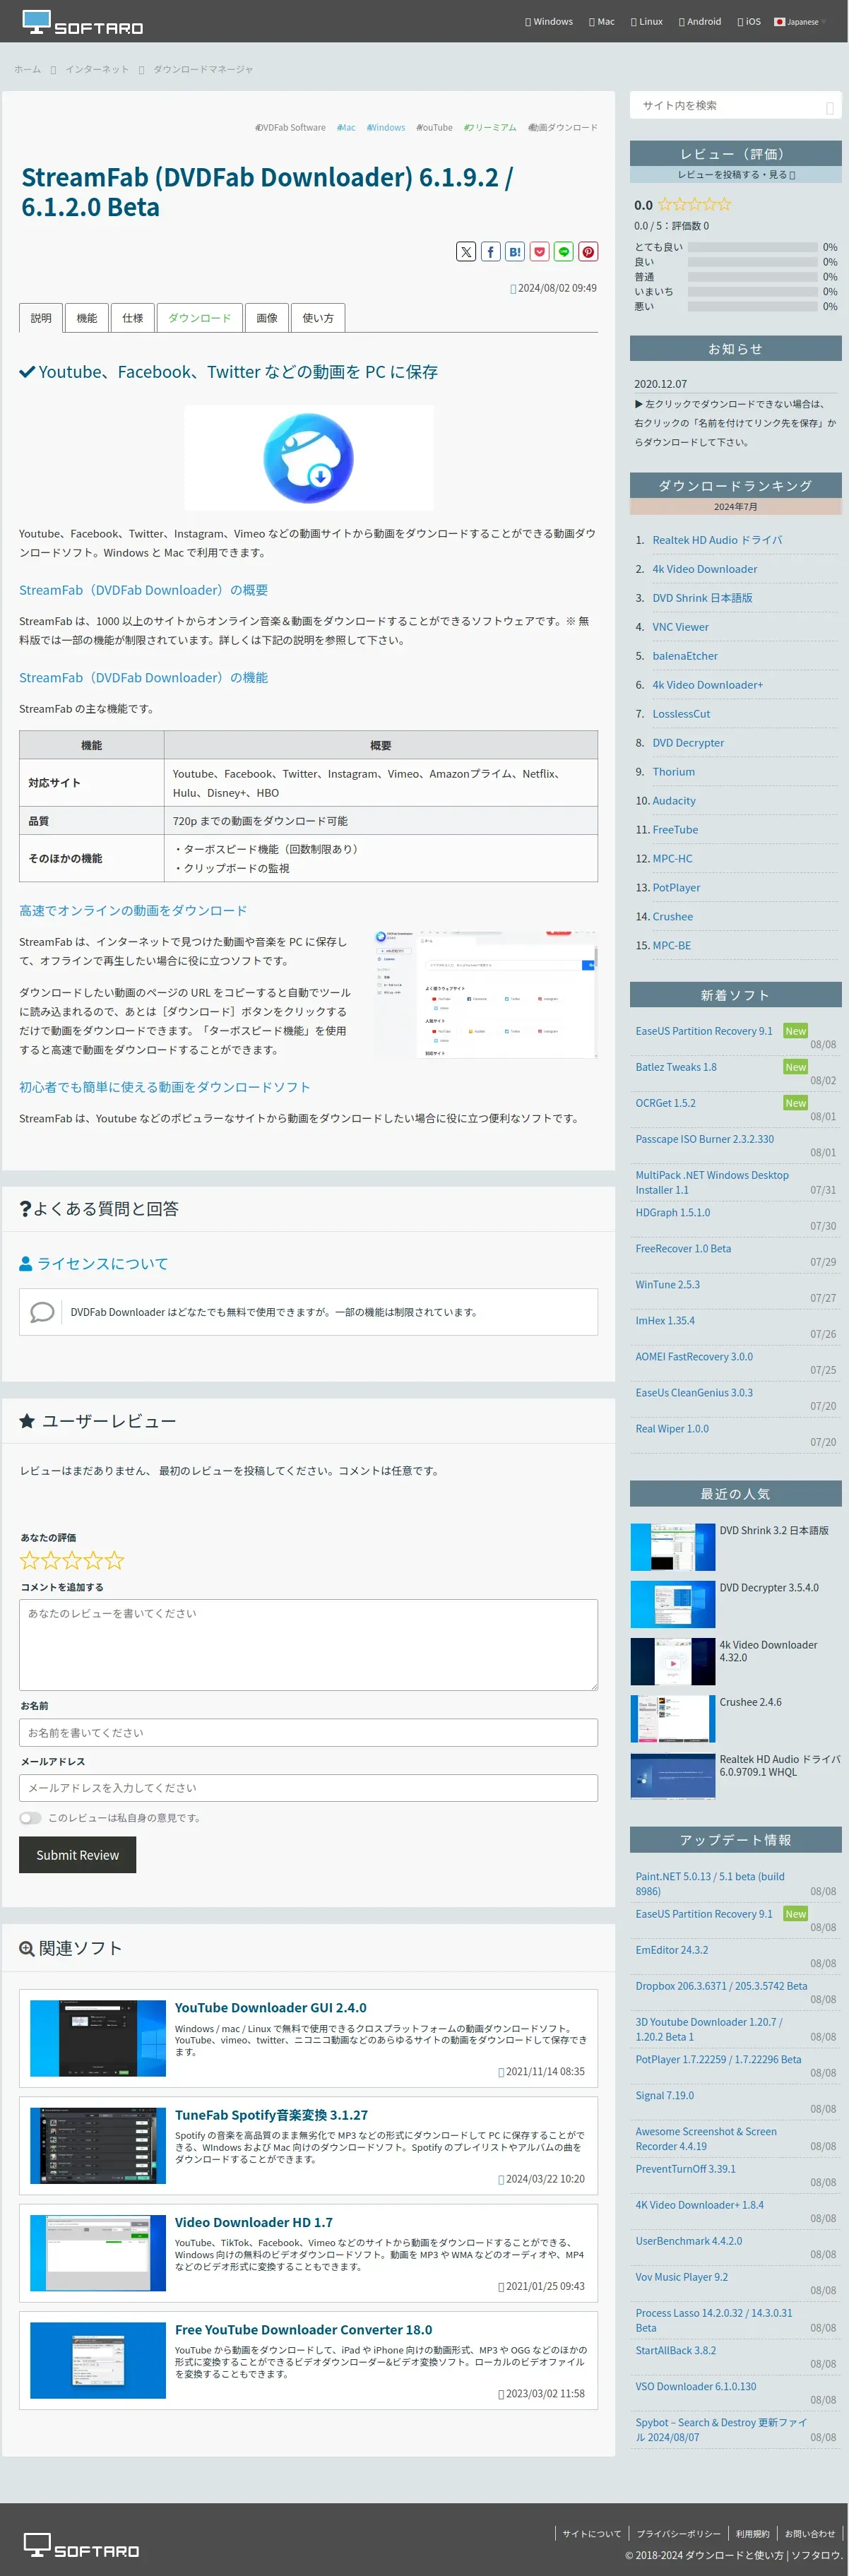Open DVD Shrink 3.2 thumbnail in 最近の人気
Viewport: 849px width, 2576px height.
click(672, 1547)
